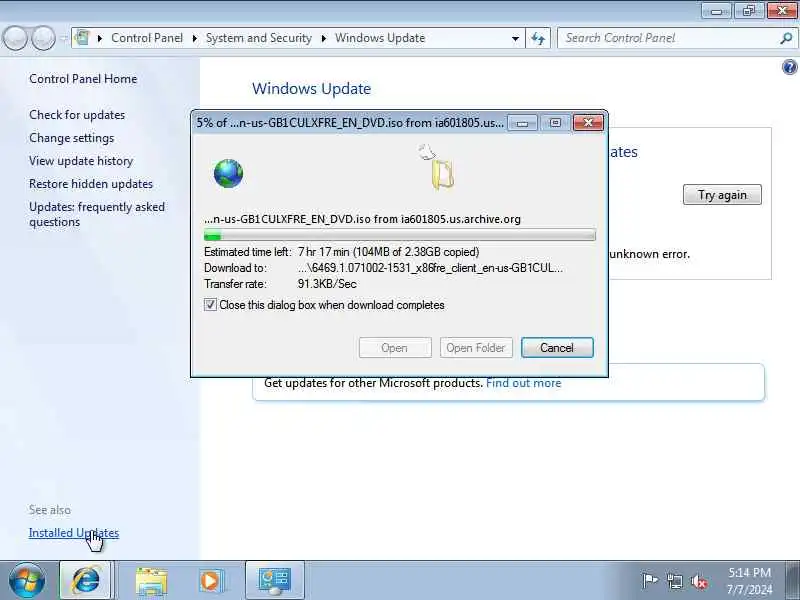Screen dimensions: 800x600
Task: Switch to Internet Explorer in the taskbar
Action: (85, 580)
